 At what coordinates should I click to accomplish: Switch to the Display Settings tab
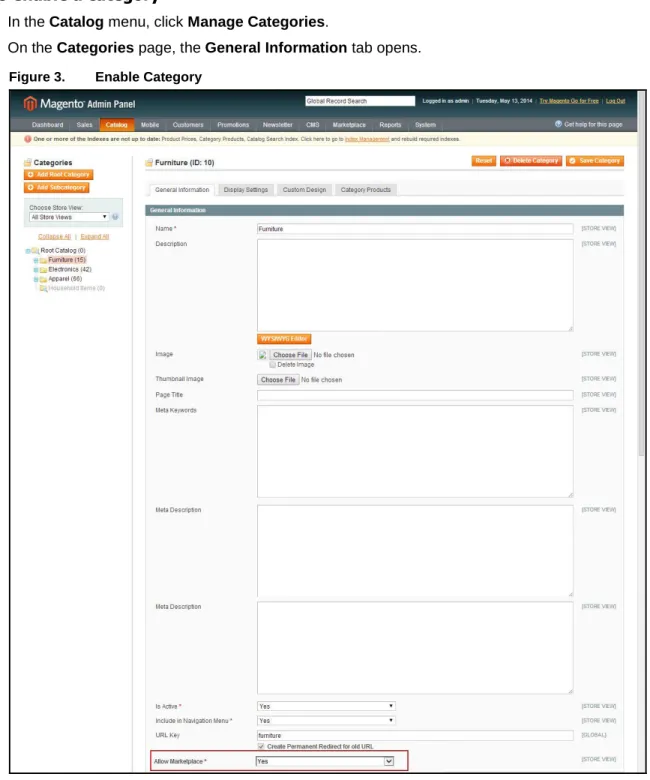[x=246, y=190]
